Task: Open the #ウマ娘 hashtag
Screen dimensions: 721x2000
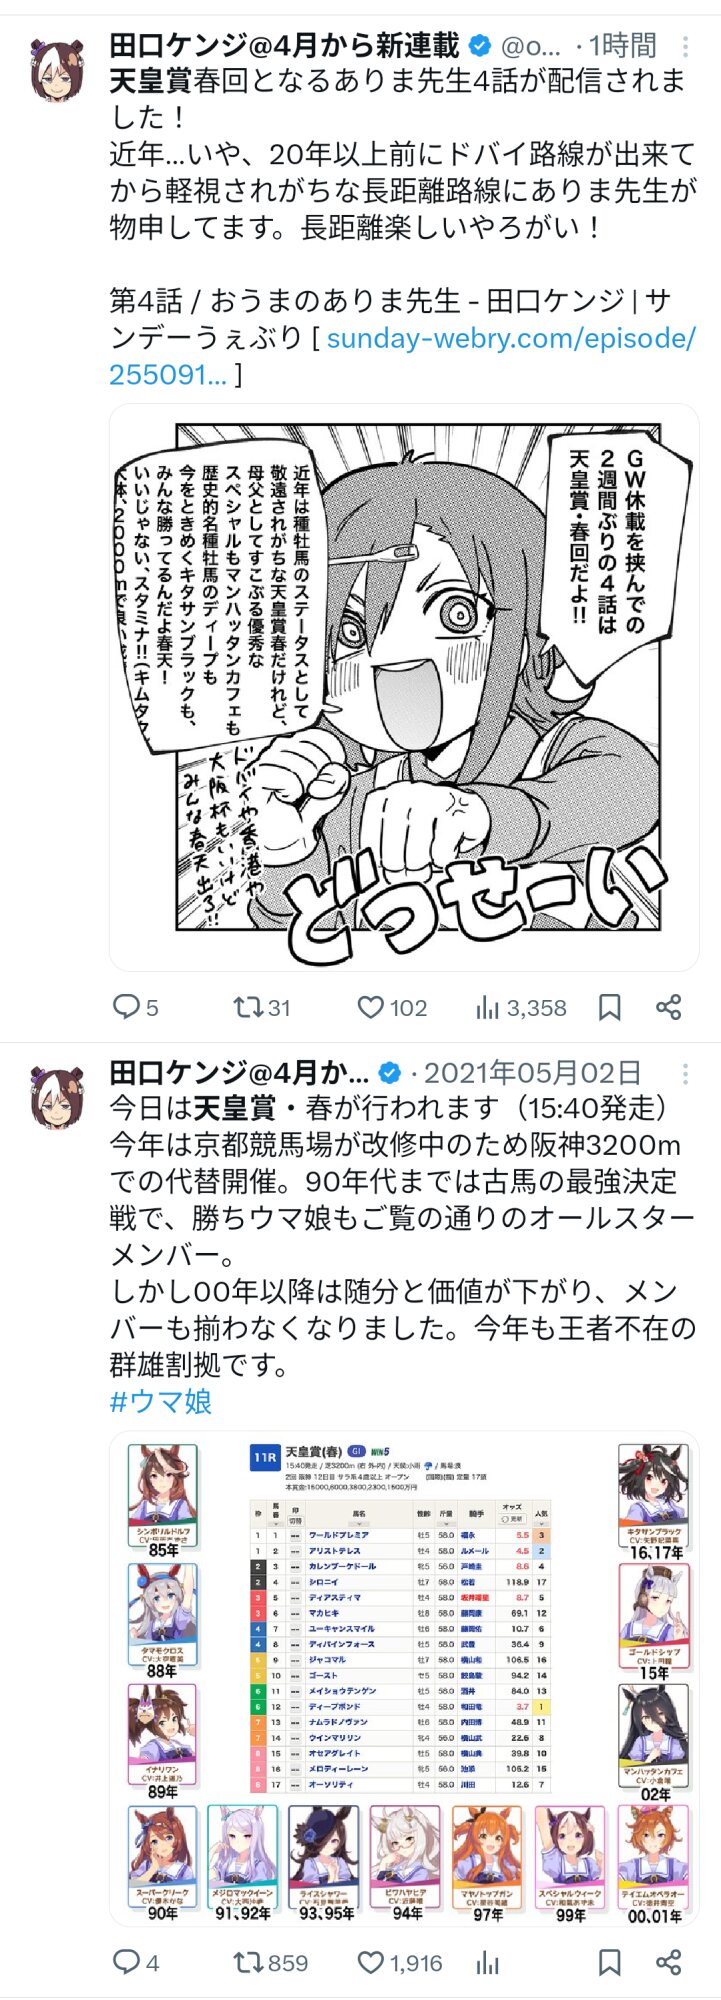Action: (161, 1402)
